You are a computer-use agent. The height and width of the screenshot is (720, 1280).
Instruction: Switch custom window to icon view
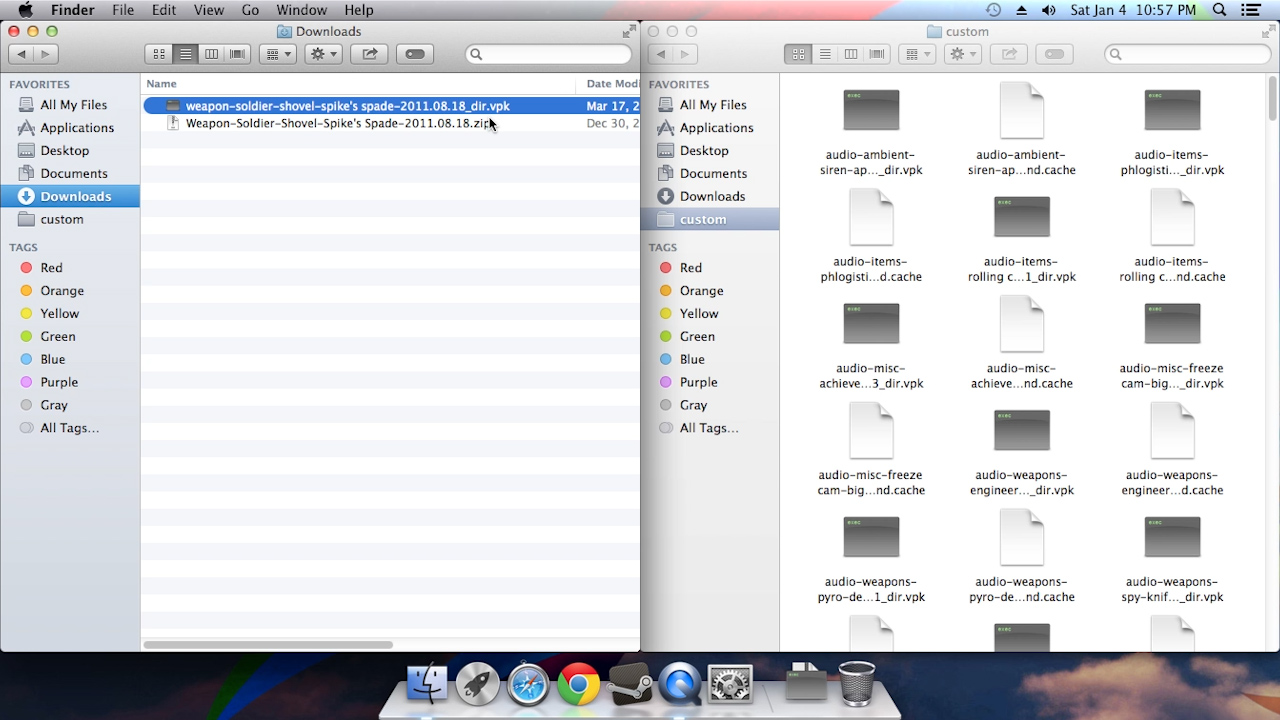798,54
